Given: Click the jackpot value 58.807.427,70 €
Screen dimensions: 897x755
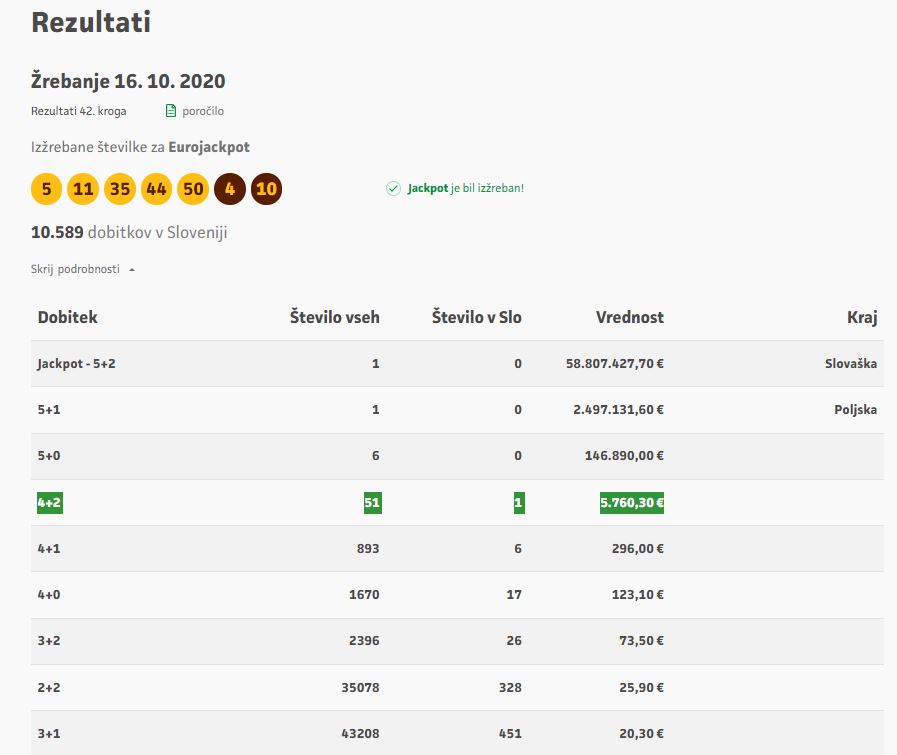Looking at the screenshot, I should 615,364.
